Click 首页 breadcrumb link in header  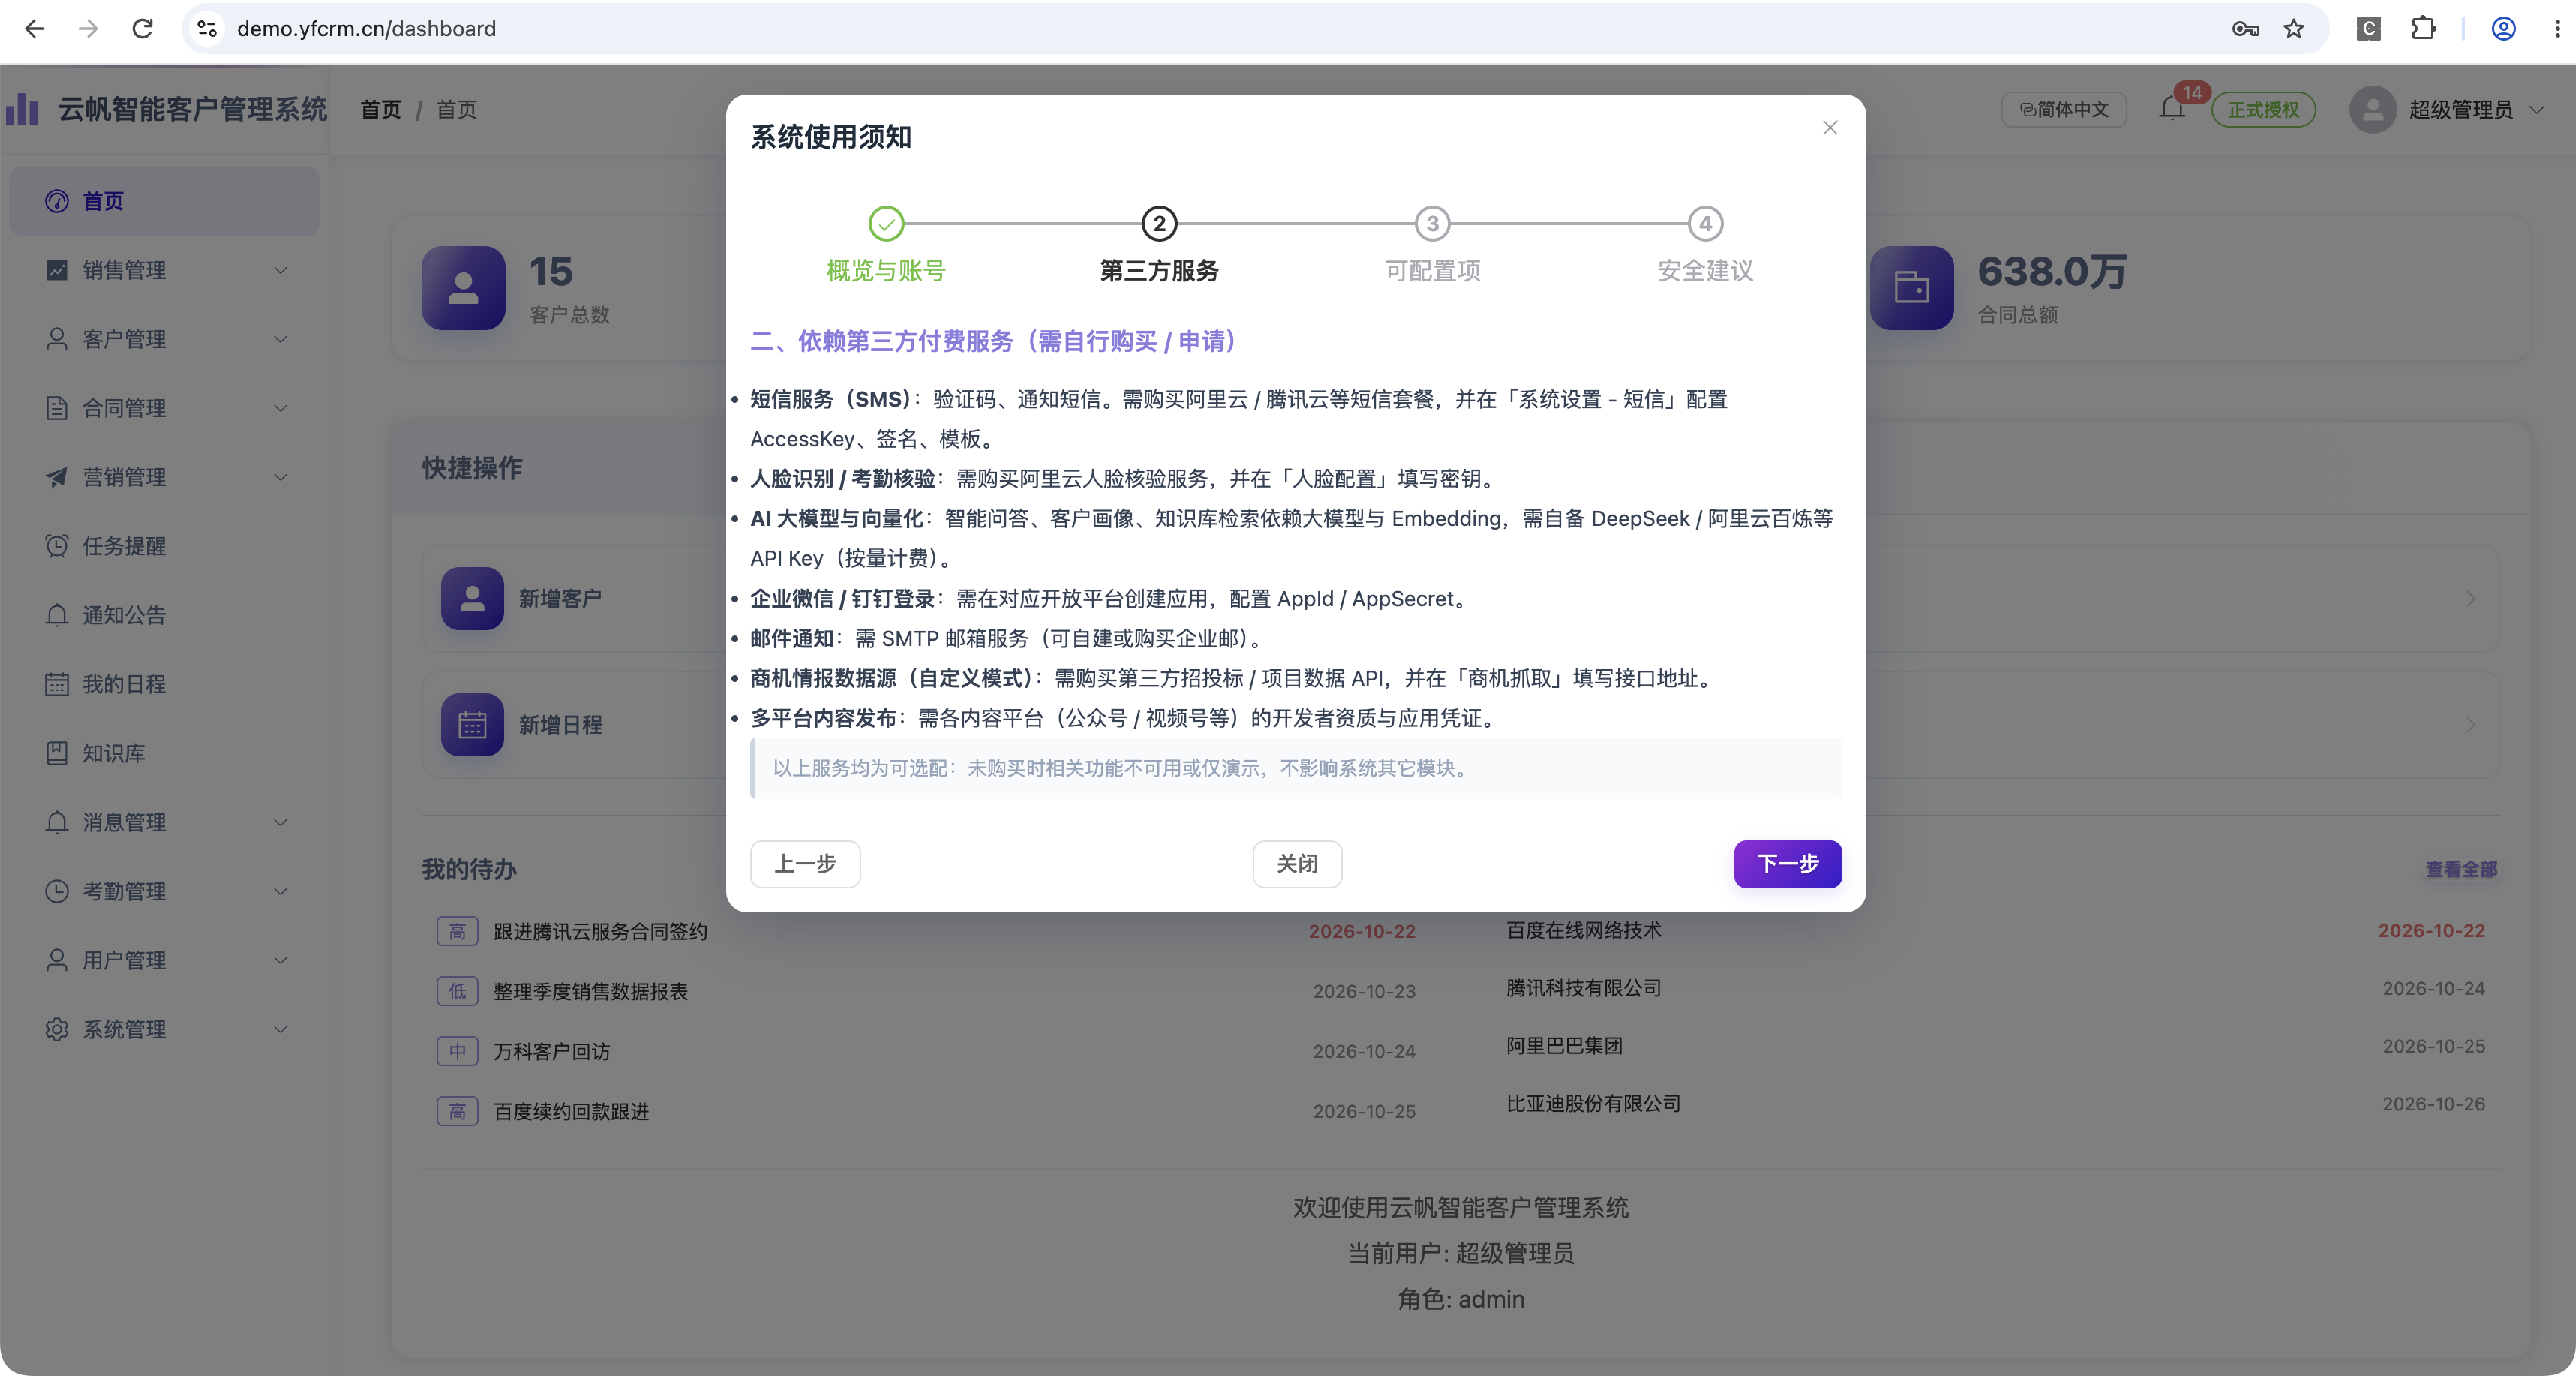tap(380, 109)
